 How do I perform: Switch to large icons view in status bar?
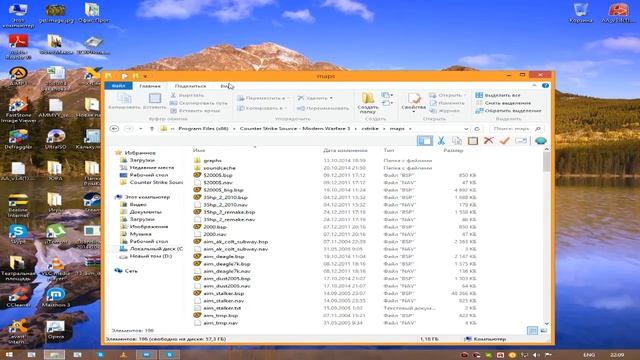coord(544,331)
